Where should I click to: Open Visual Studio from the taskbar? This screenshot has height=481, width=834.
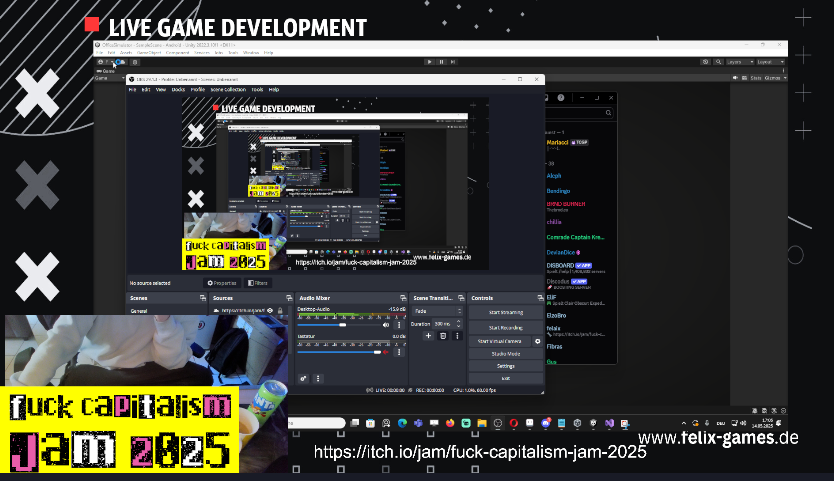[x=610, y=423]
